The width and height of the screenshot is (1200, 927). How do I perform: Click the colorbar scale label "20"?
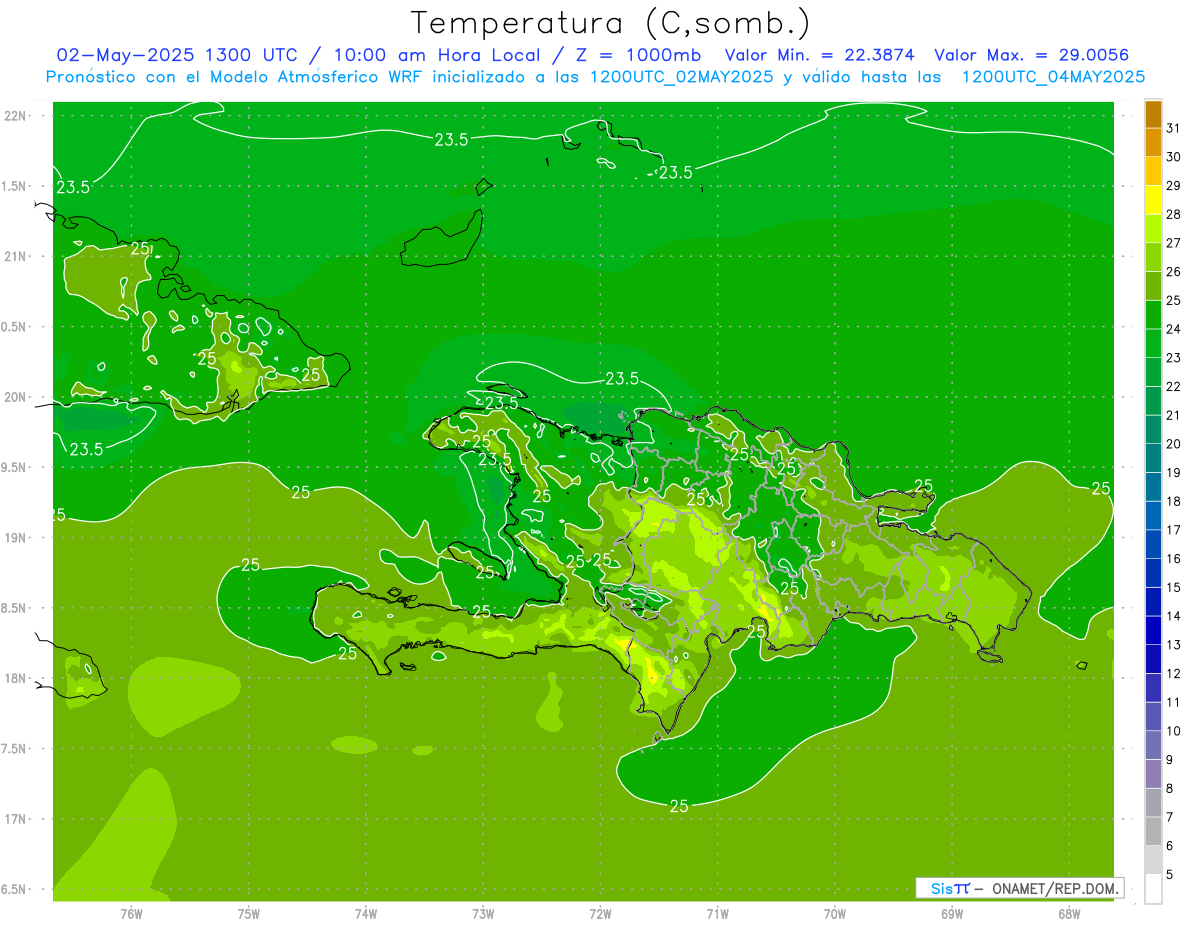(x=1174, y=444)
